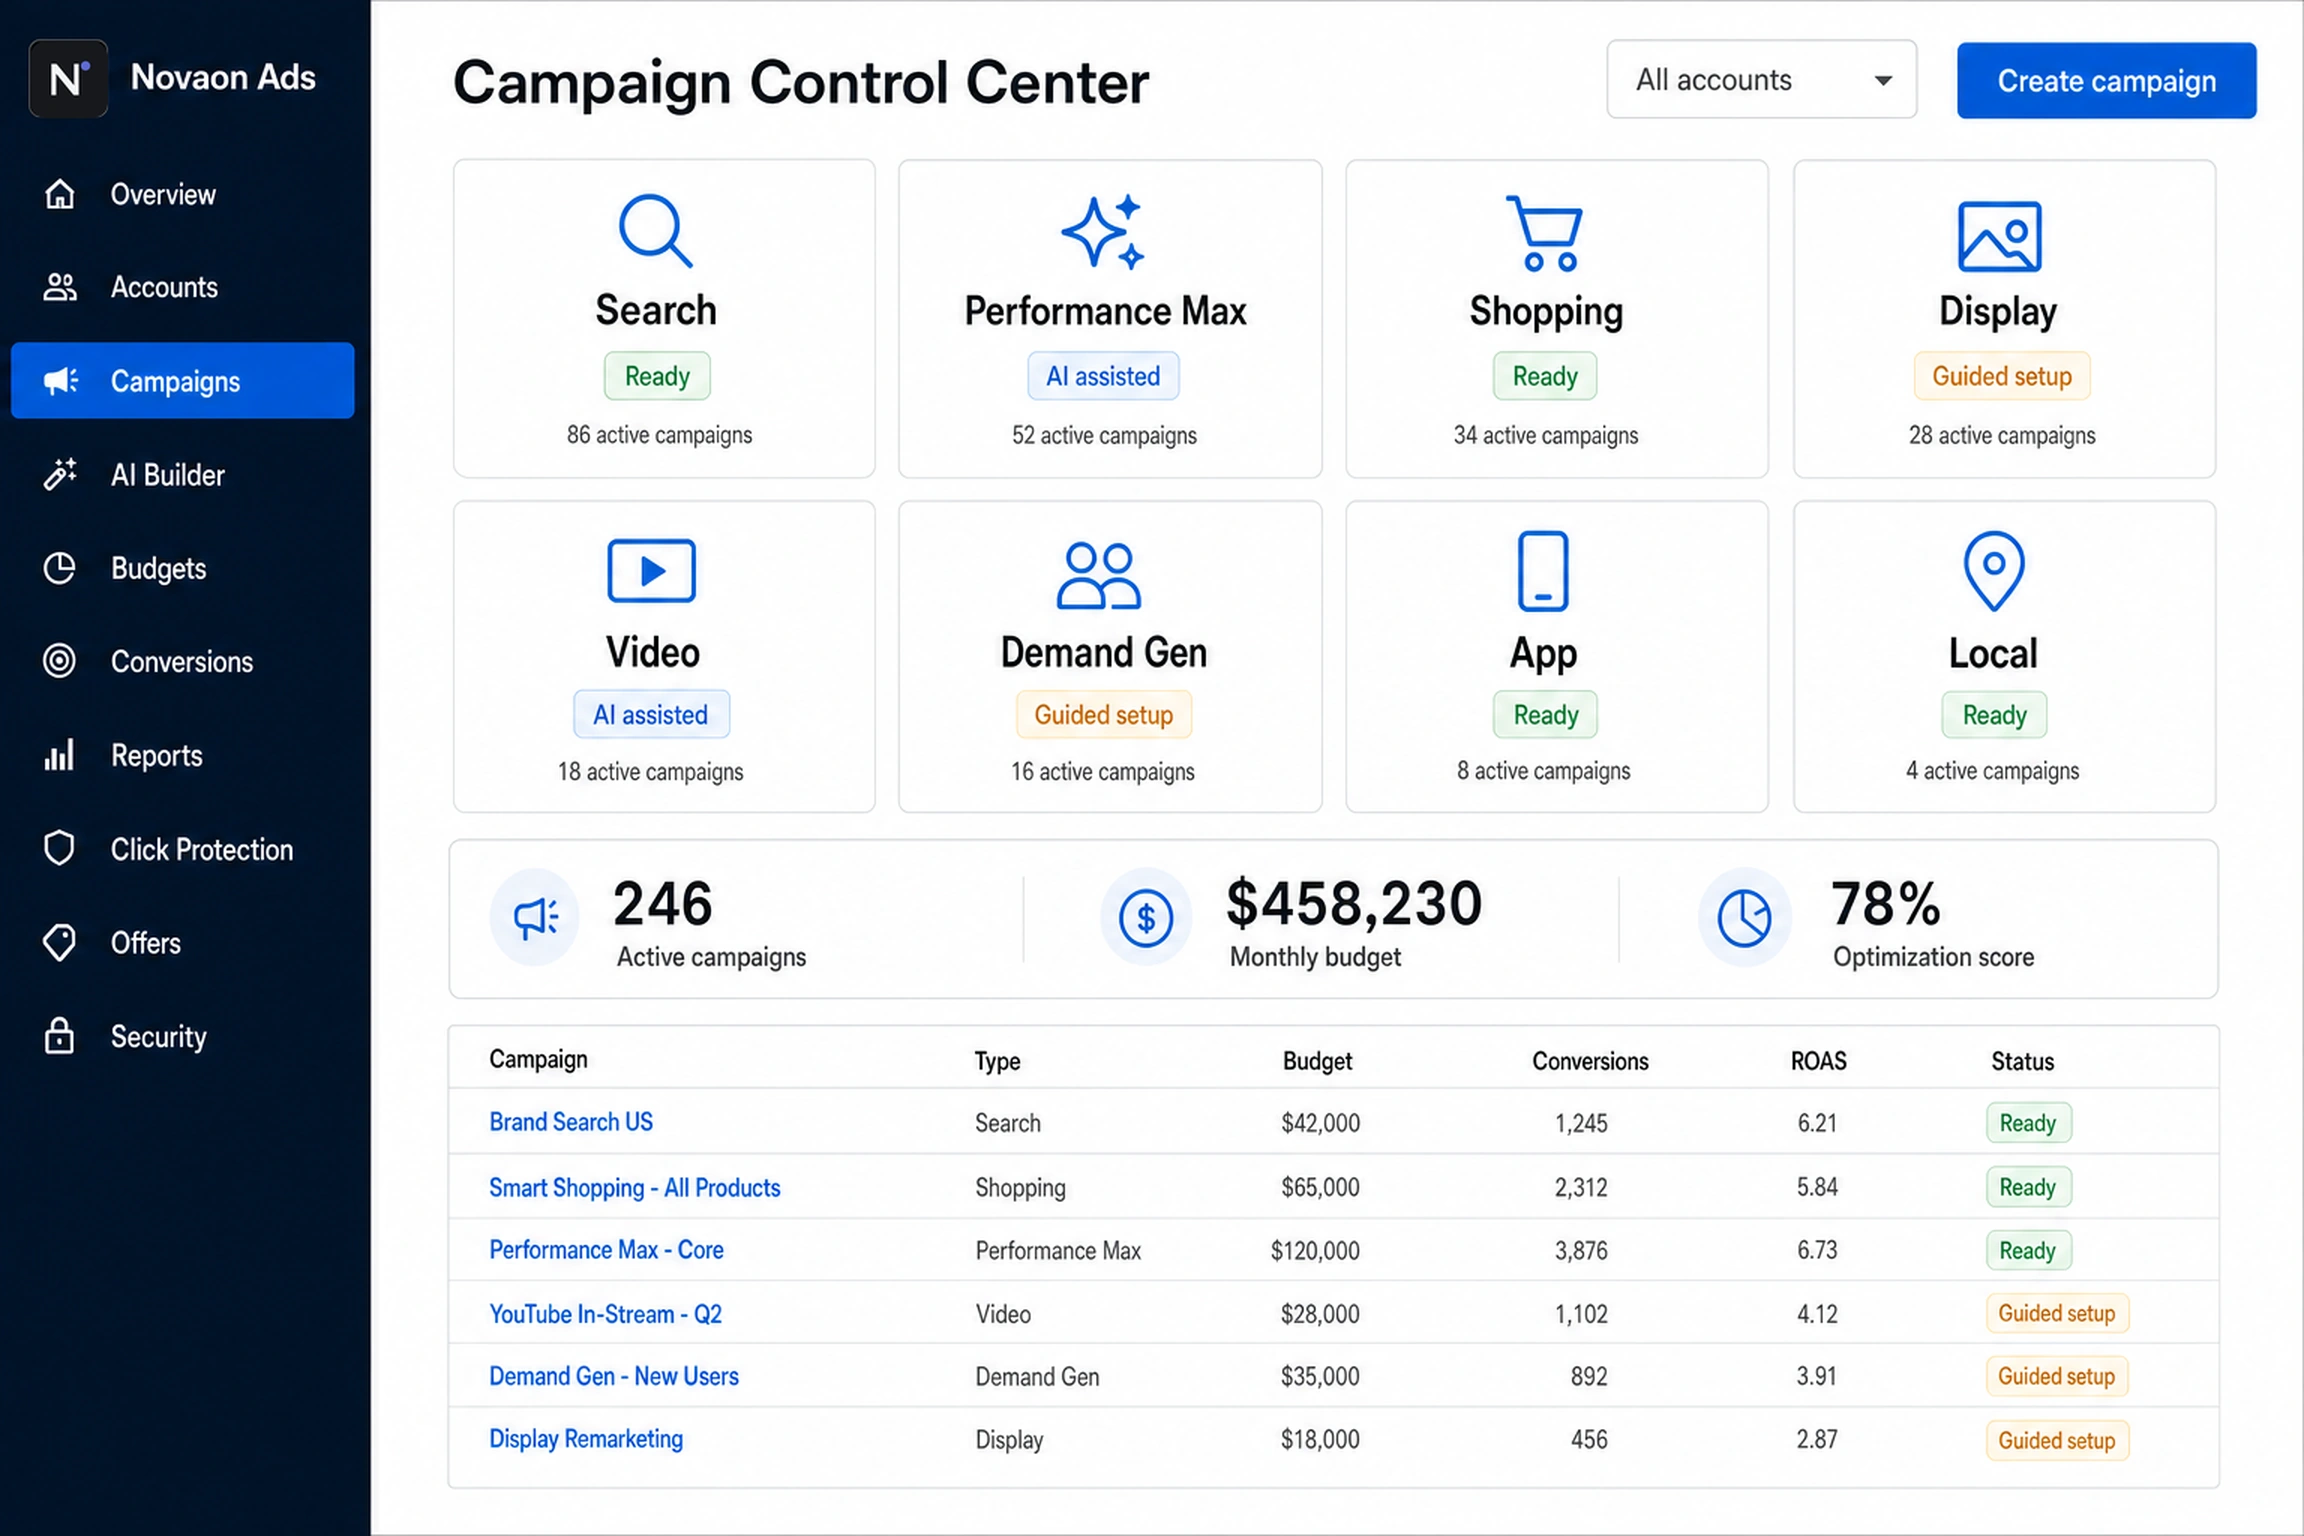The width and height of the screenshot is (2304, 1536).
Task: Click the App card title
Action: click(x=1543, y=653)
